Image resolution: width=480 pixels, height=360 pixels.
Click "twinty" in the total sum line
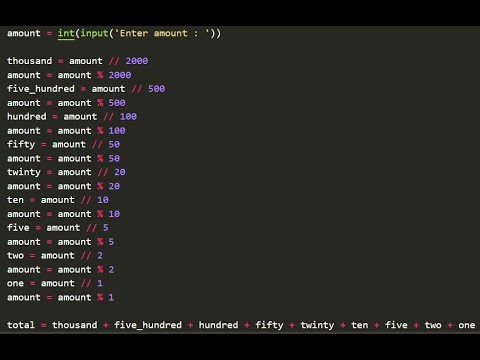click(x=317, y=325)
